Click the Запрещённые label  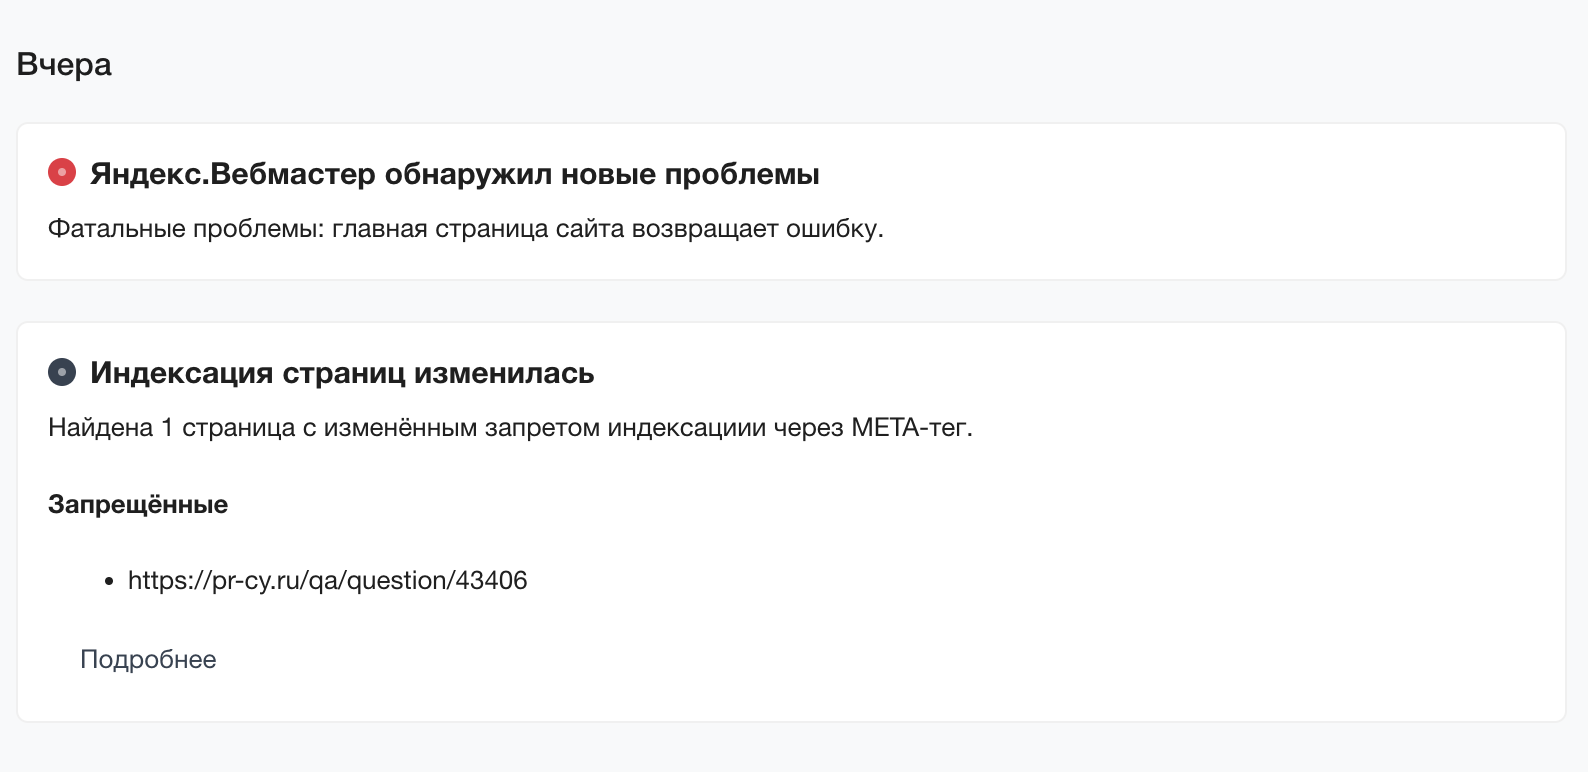(137, 504)
